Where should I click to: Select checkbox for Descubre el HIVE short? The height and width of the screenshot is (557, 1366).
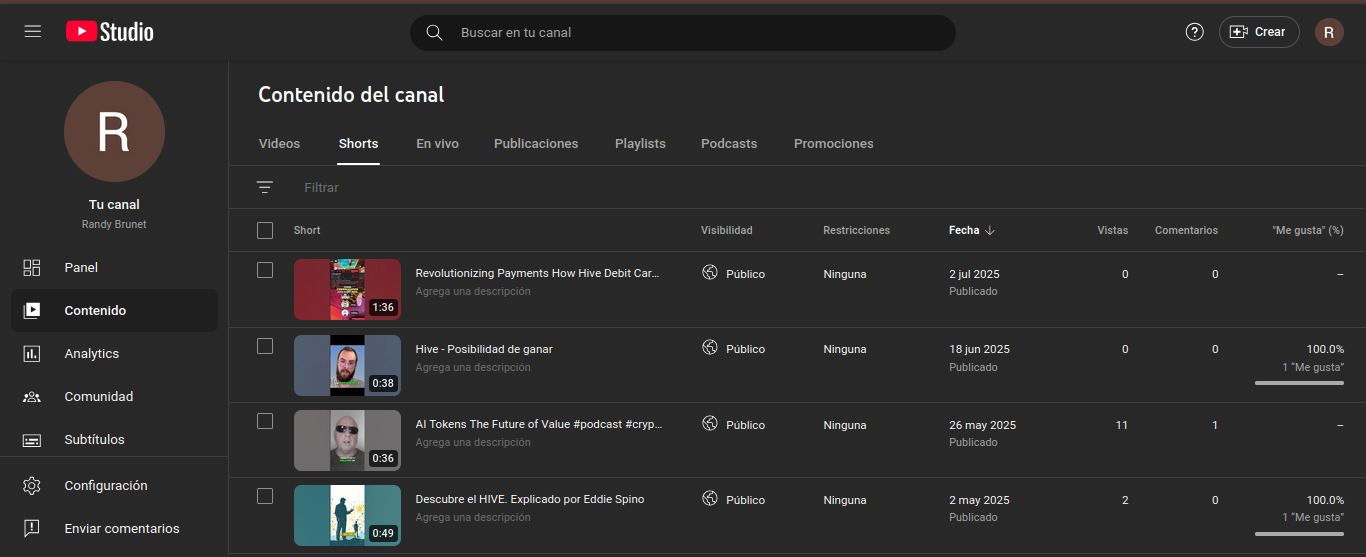pos(265,496)
